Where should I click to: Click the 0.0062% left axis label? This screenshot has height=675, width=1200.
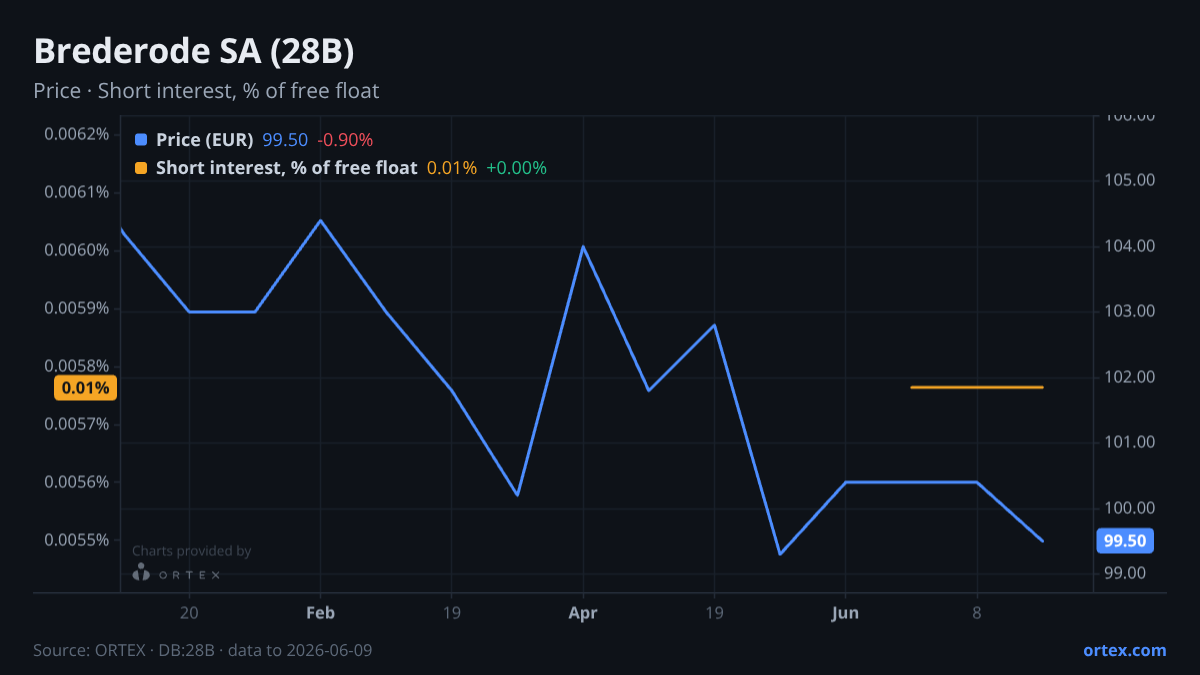click(x=76, y=134)
